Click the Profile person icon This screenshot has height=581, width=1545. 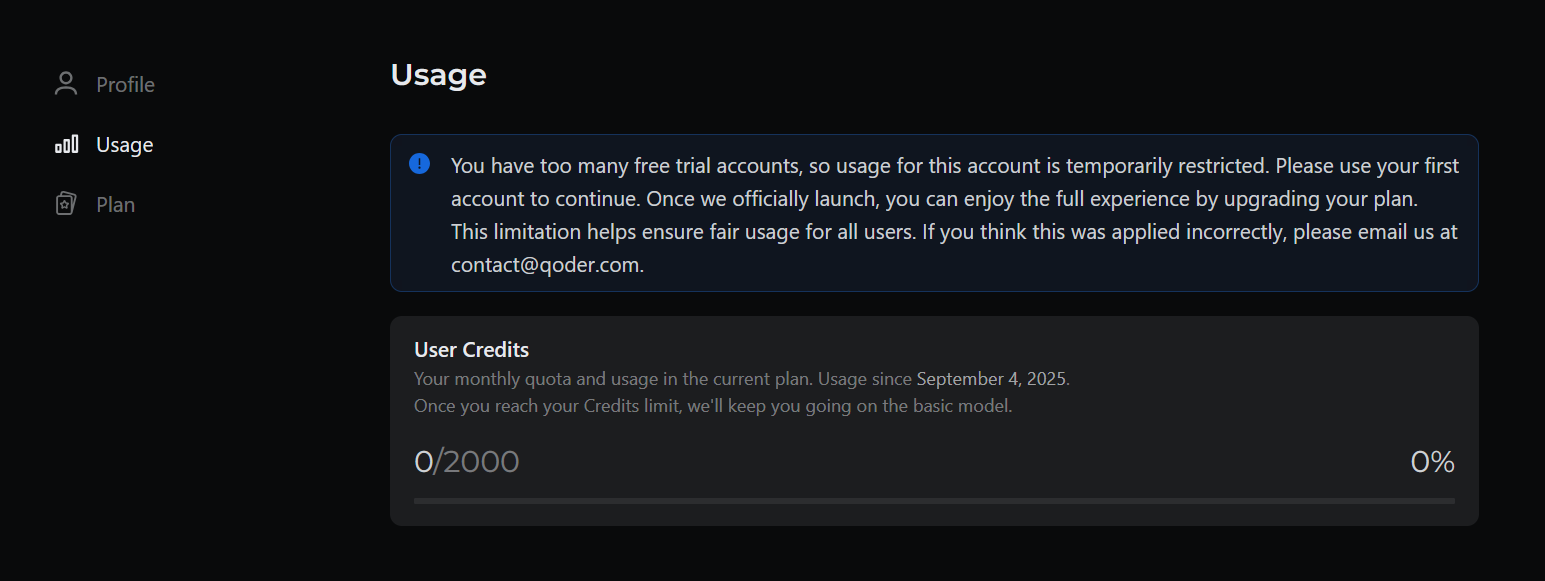(x=66, y=84)
